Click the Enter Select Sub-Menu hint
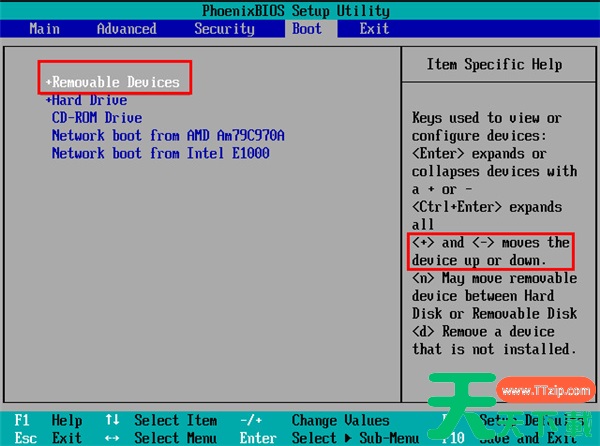The height and width of the screenshot is (446, 600). [x=329, y=438]
